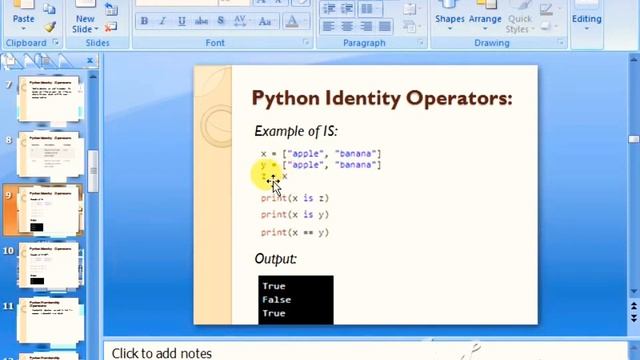Open the Arrange options
640x360 pixels.
485,16
